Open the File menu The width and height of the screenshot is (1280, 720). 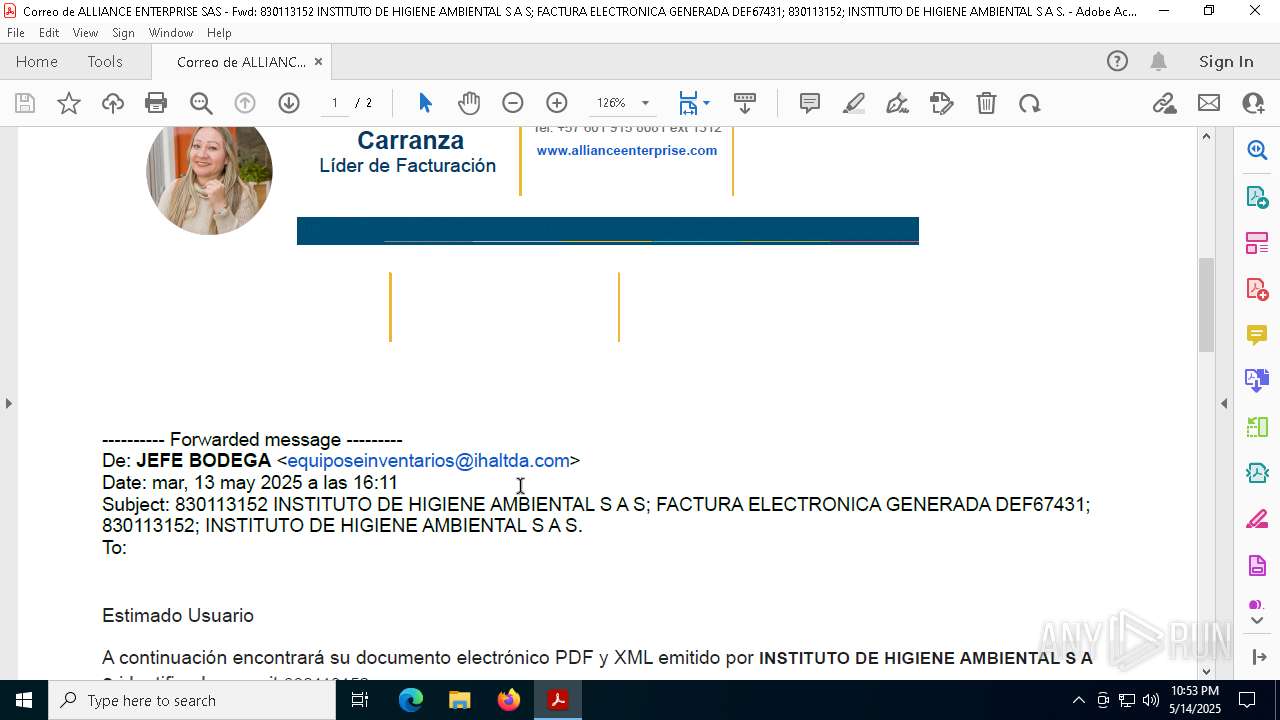click(16, 33)
